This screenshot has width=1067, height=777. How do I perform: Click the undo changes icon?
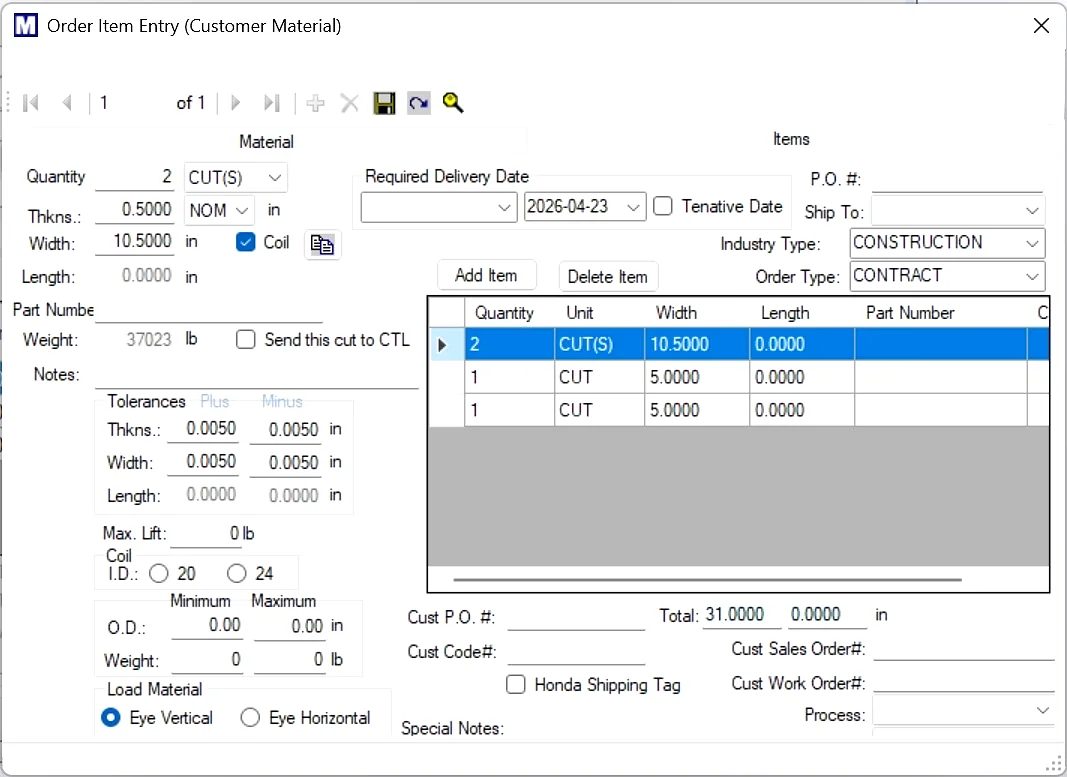(418, 102)
